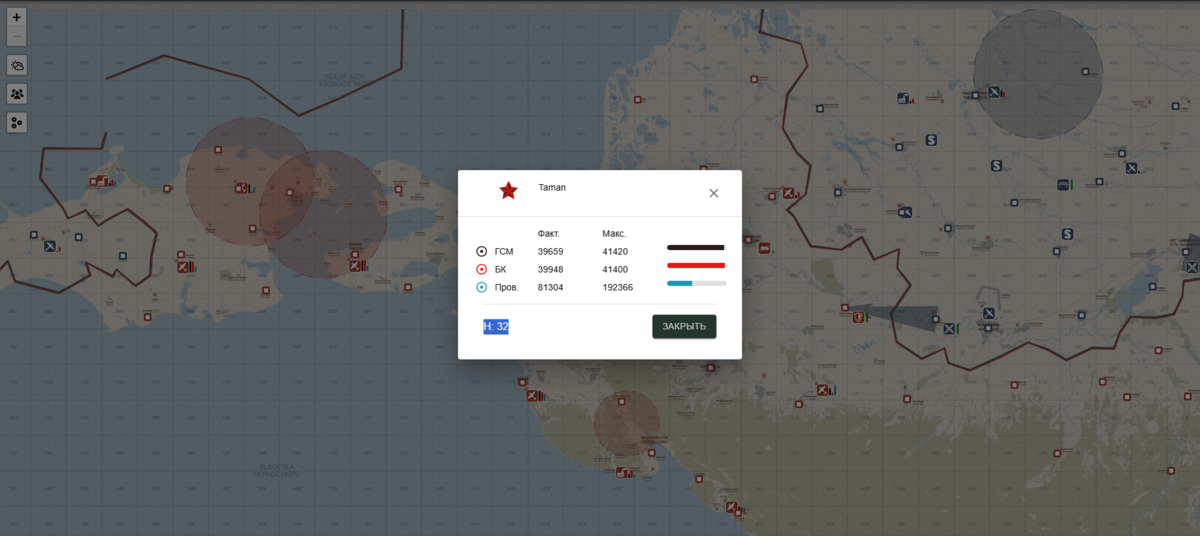Select the БК radio indicator
Image resolution: width=1200 pixels, height=536 pixels.
click(482, 269)
